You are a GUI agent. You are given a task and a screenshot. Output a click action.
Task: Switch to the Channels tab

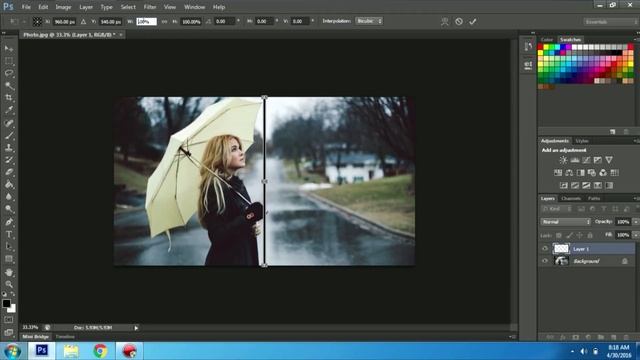(571, 198)
